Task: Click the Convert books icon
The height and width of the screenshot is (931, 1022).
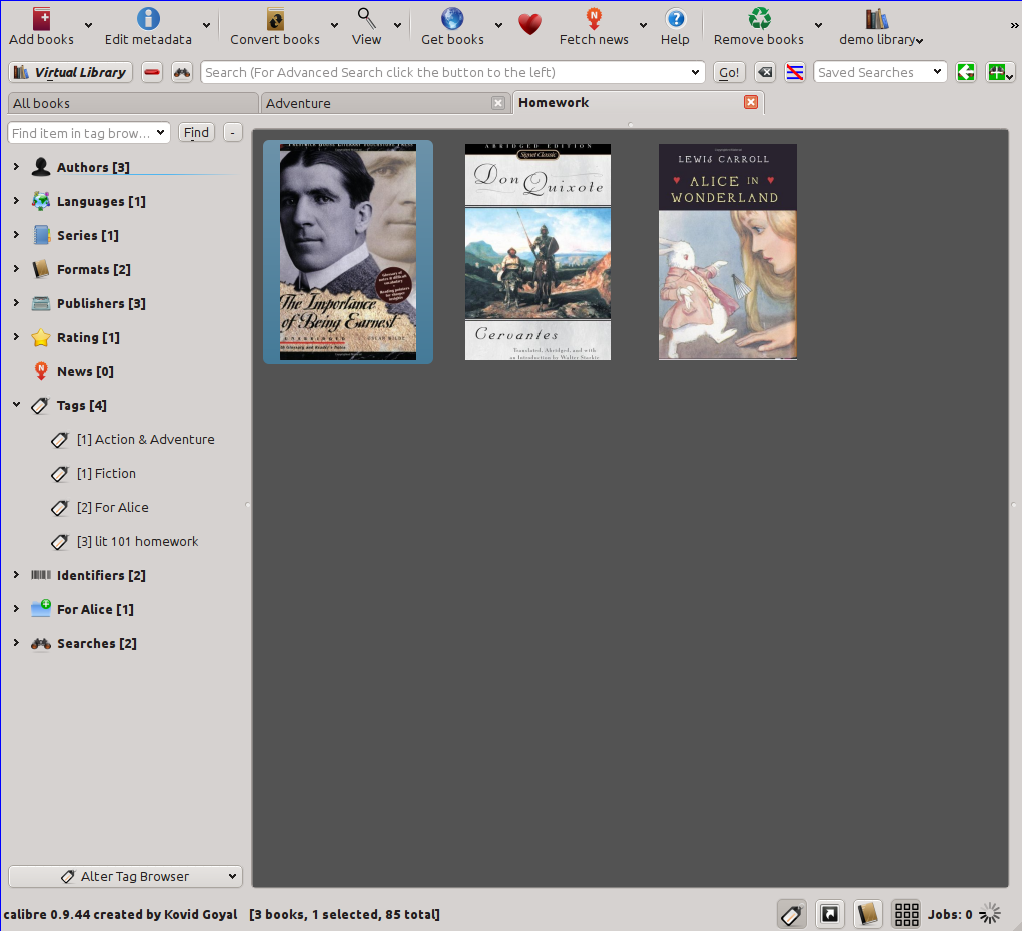Action: 275,18
